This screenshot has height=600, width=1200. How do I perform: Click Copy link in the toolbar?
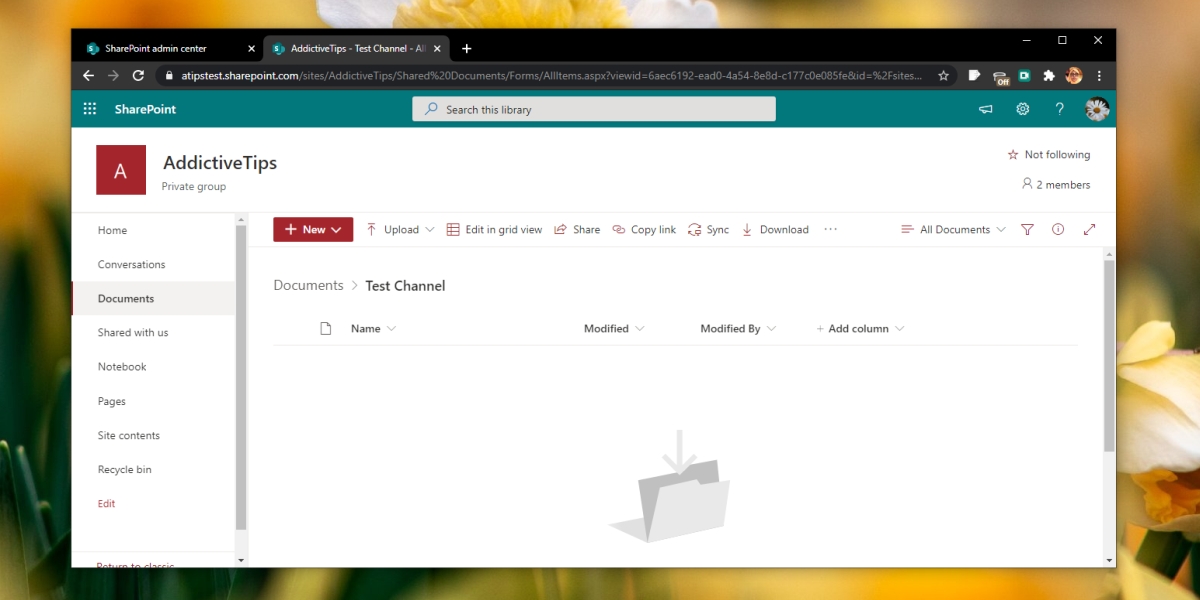[644, 230]
